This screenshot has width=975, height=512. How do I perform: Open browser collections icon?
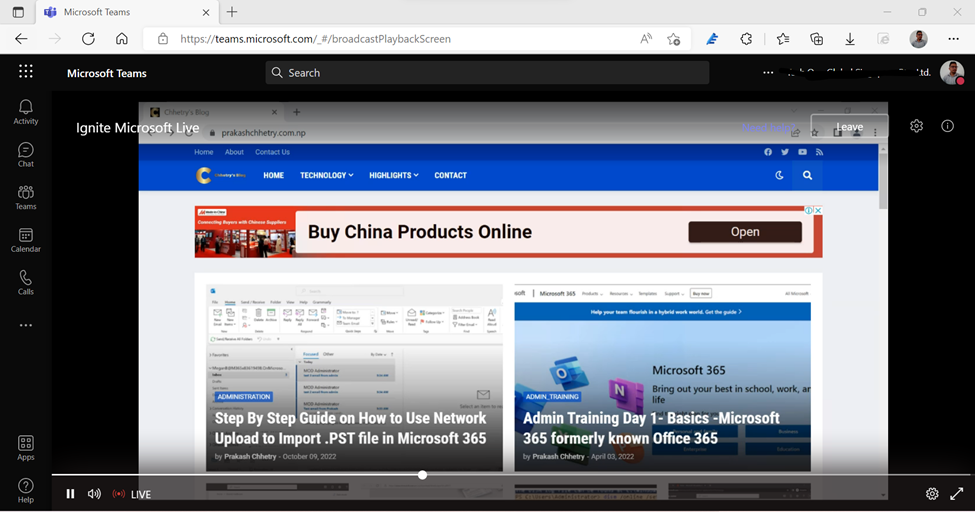816,39
